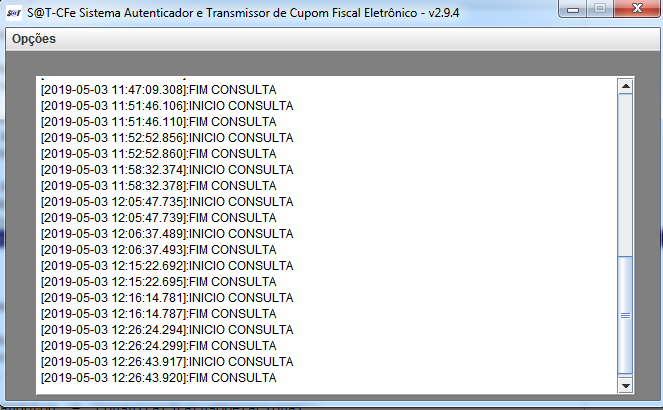Select the 12:05:47.735 INICIO CONSULTA log line
Viewport: 663px width, 410px height.
point(167,202)
